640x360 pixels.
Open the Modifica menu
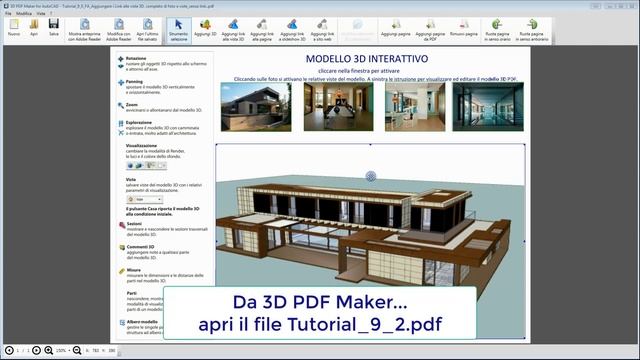24,13
